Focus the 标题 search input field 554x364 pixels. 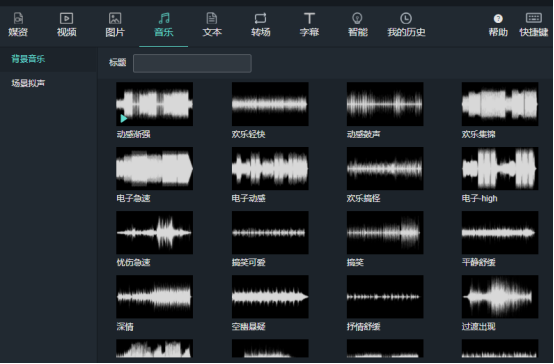192,63
